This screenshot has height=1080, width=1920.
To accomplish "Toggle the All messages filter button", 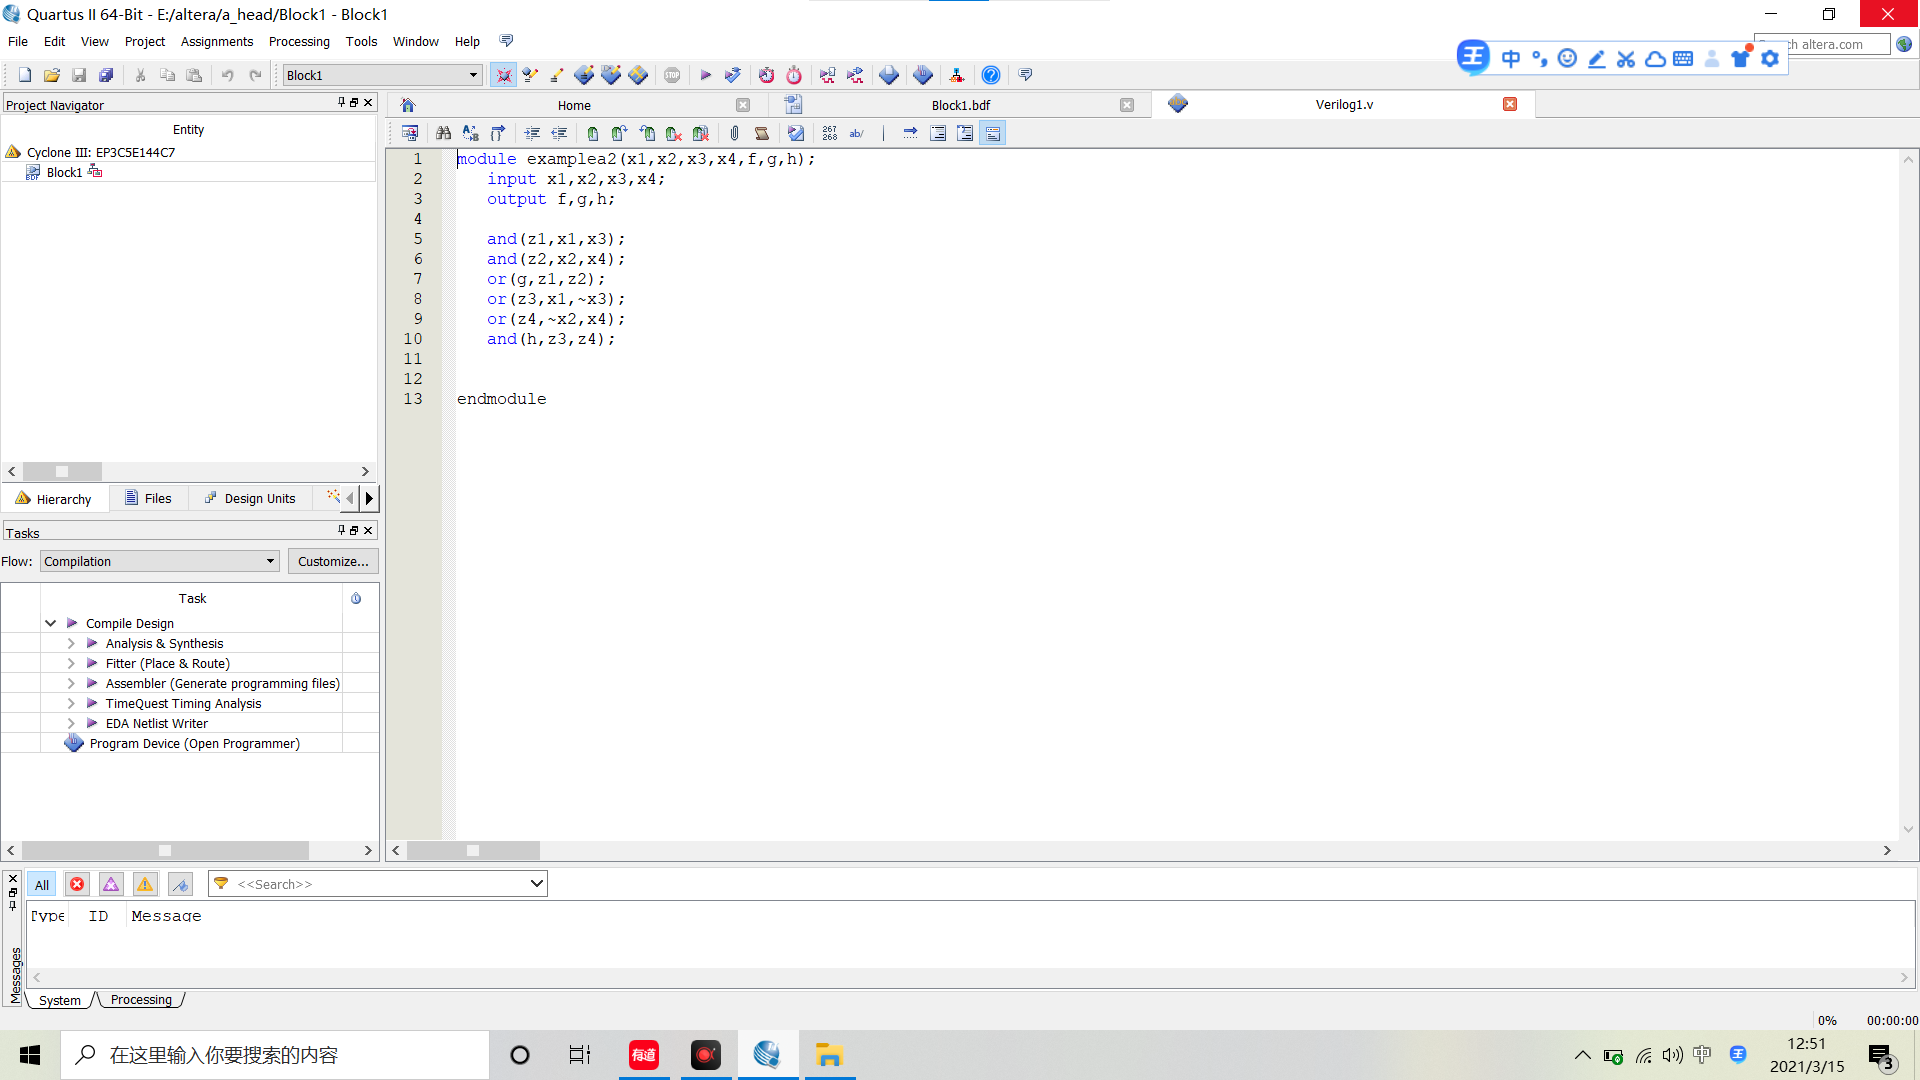I will tap(42, 884).
